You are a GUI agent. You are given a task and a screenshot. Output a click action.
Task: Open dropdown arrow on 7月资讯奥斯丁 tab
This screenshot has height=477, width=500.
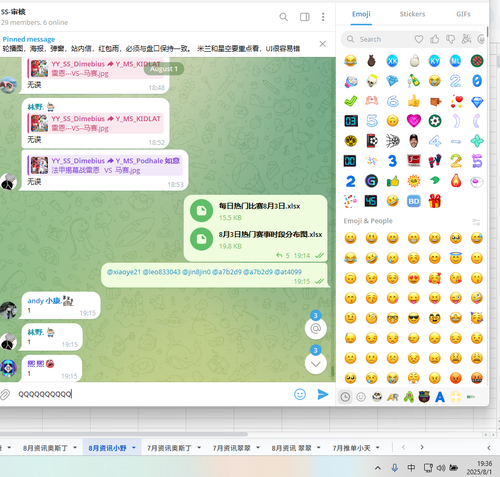pyautogui.click(x=199, y=448)
